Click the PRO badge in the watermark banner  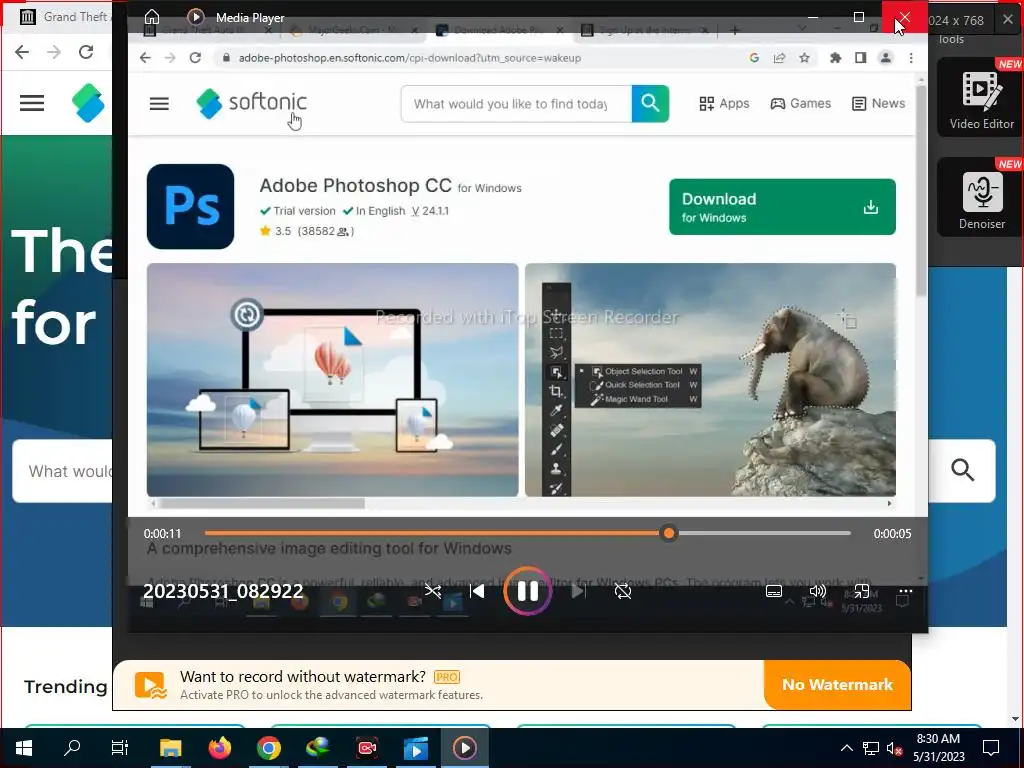coord(447,677)
